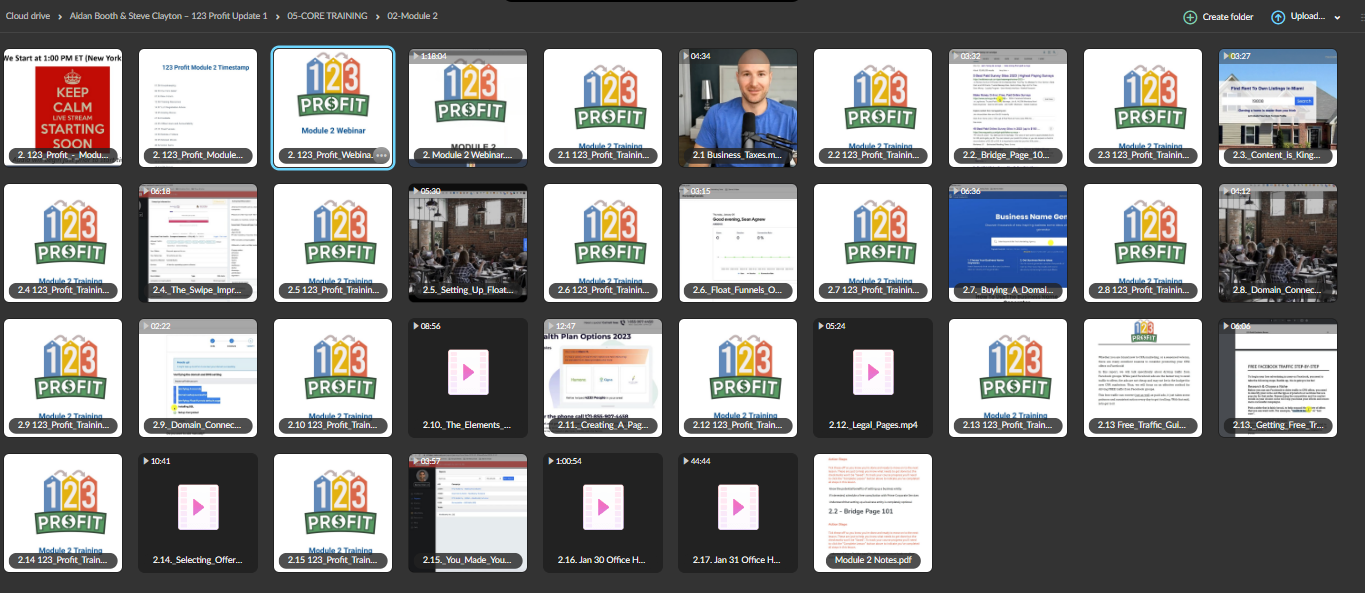This screenshot has height=593, width=1365.
Task: Click play icon on 2.14._Selecting_Offer video
Action: click(x=198, y=507)
